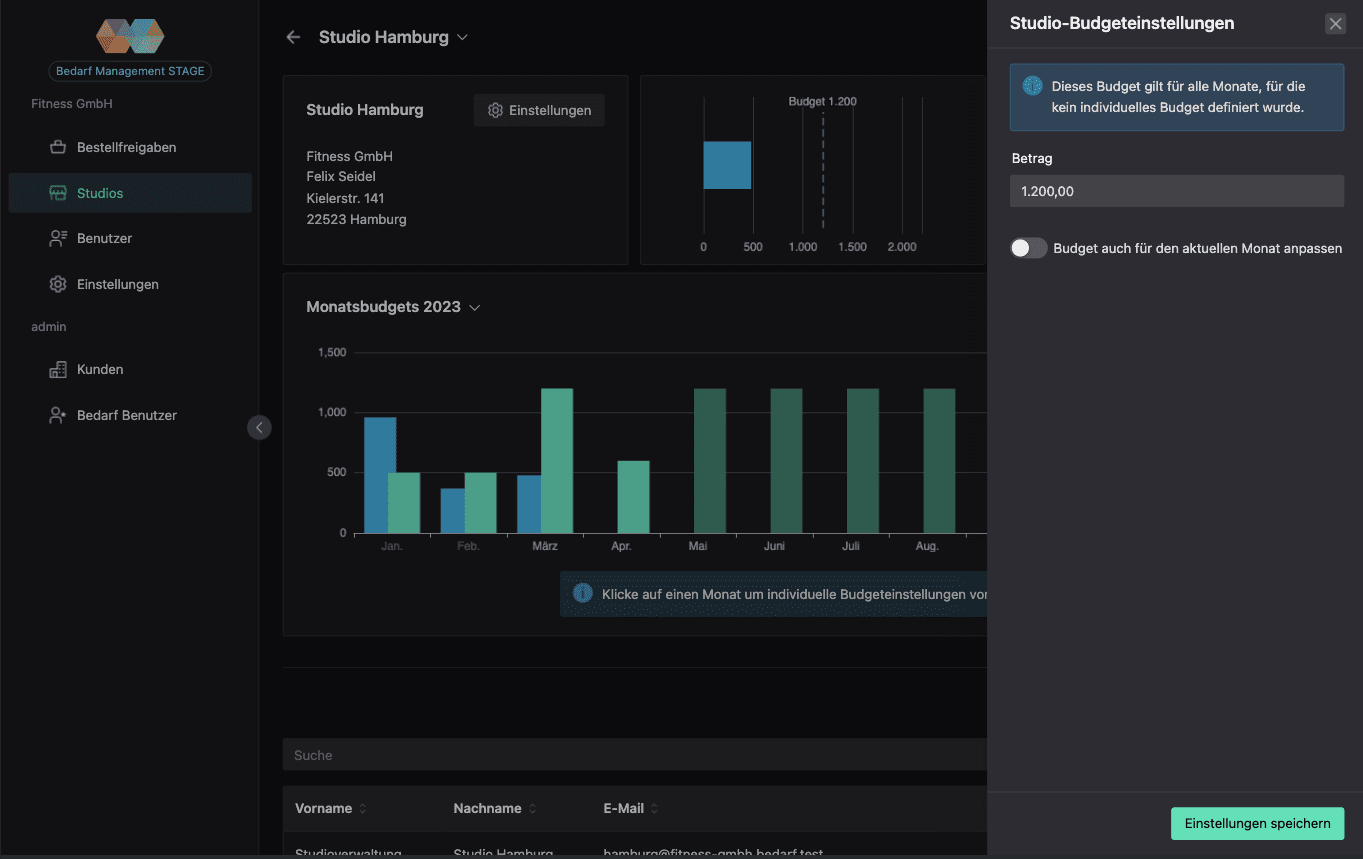Click the Benutzer user list icon

click(58, 238)
